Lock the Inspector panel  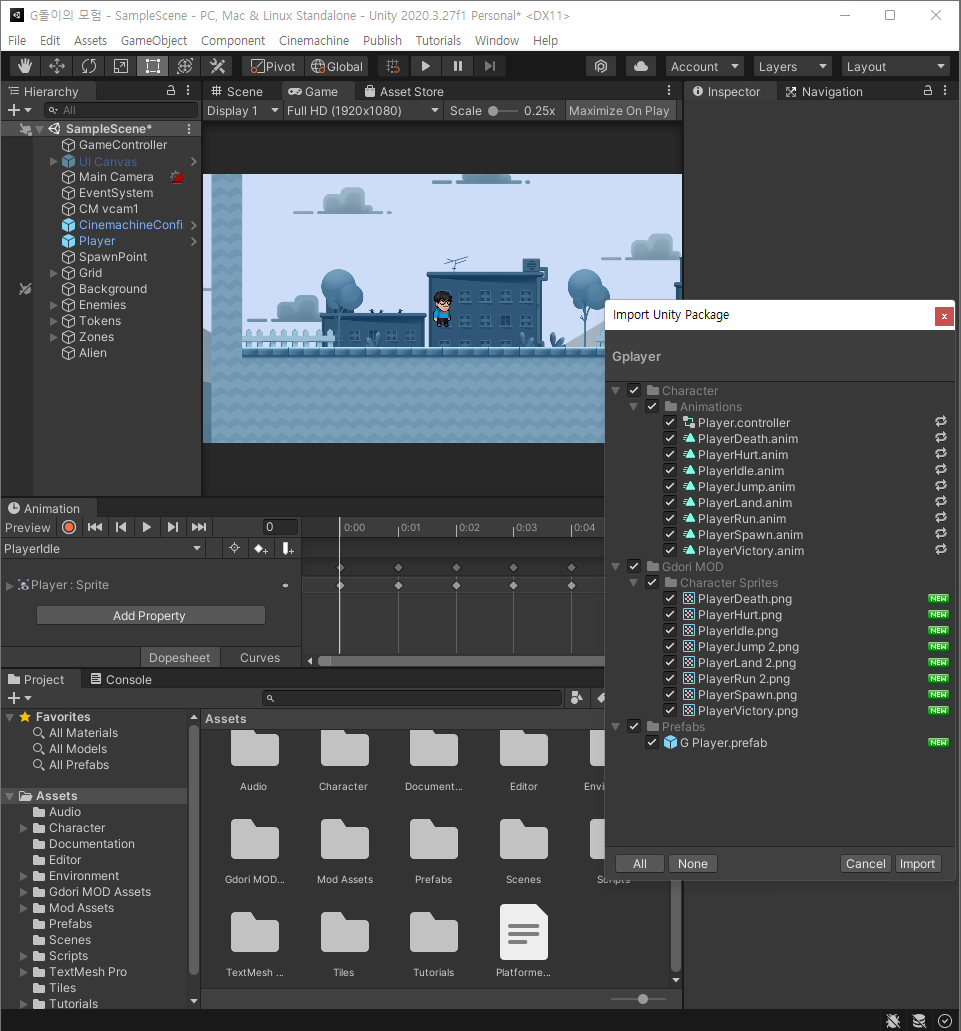pyautogui.click(x=927, y=91)
